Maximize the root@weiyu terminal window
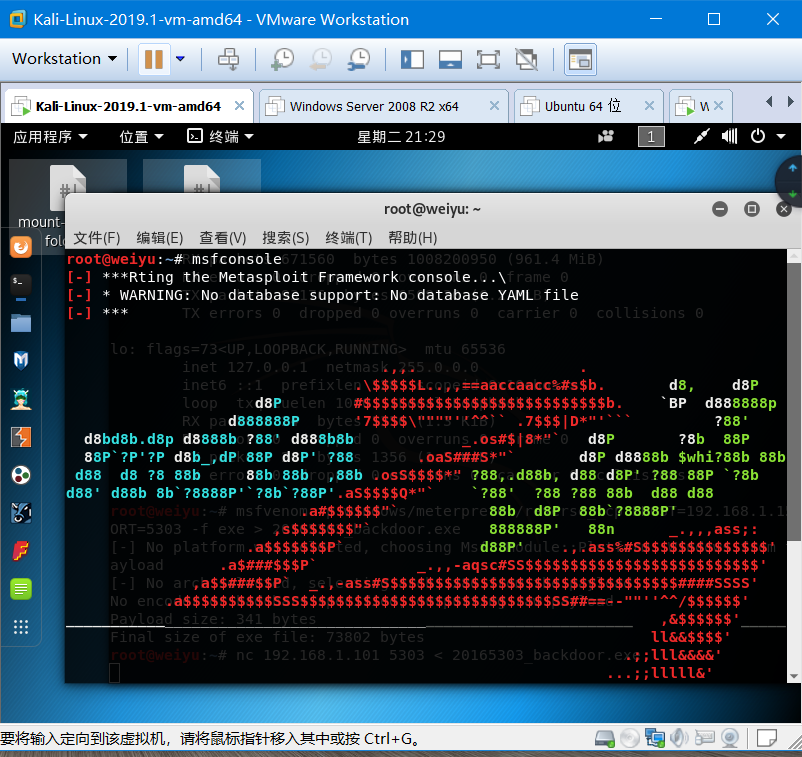 click(x=752, y=209)
